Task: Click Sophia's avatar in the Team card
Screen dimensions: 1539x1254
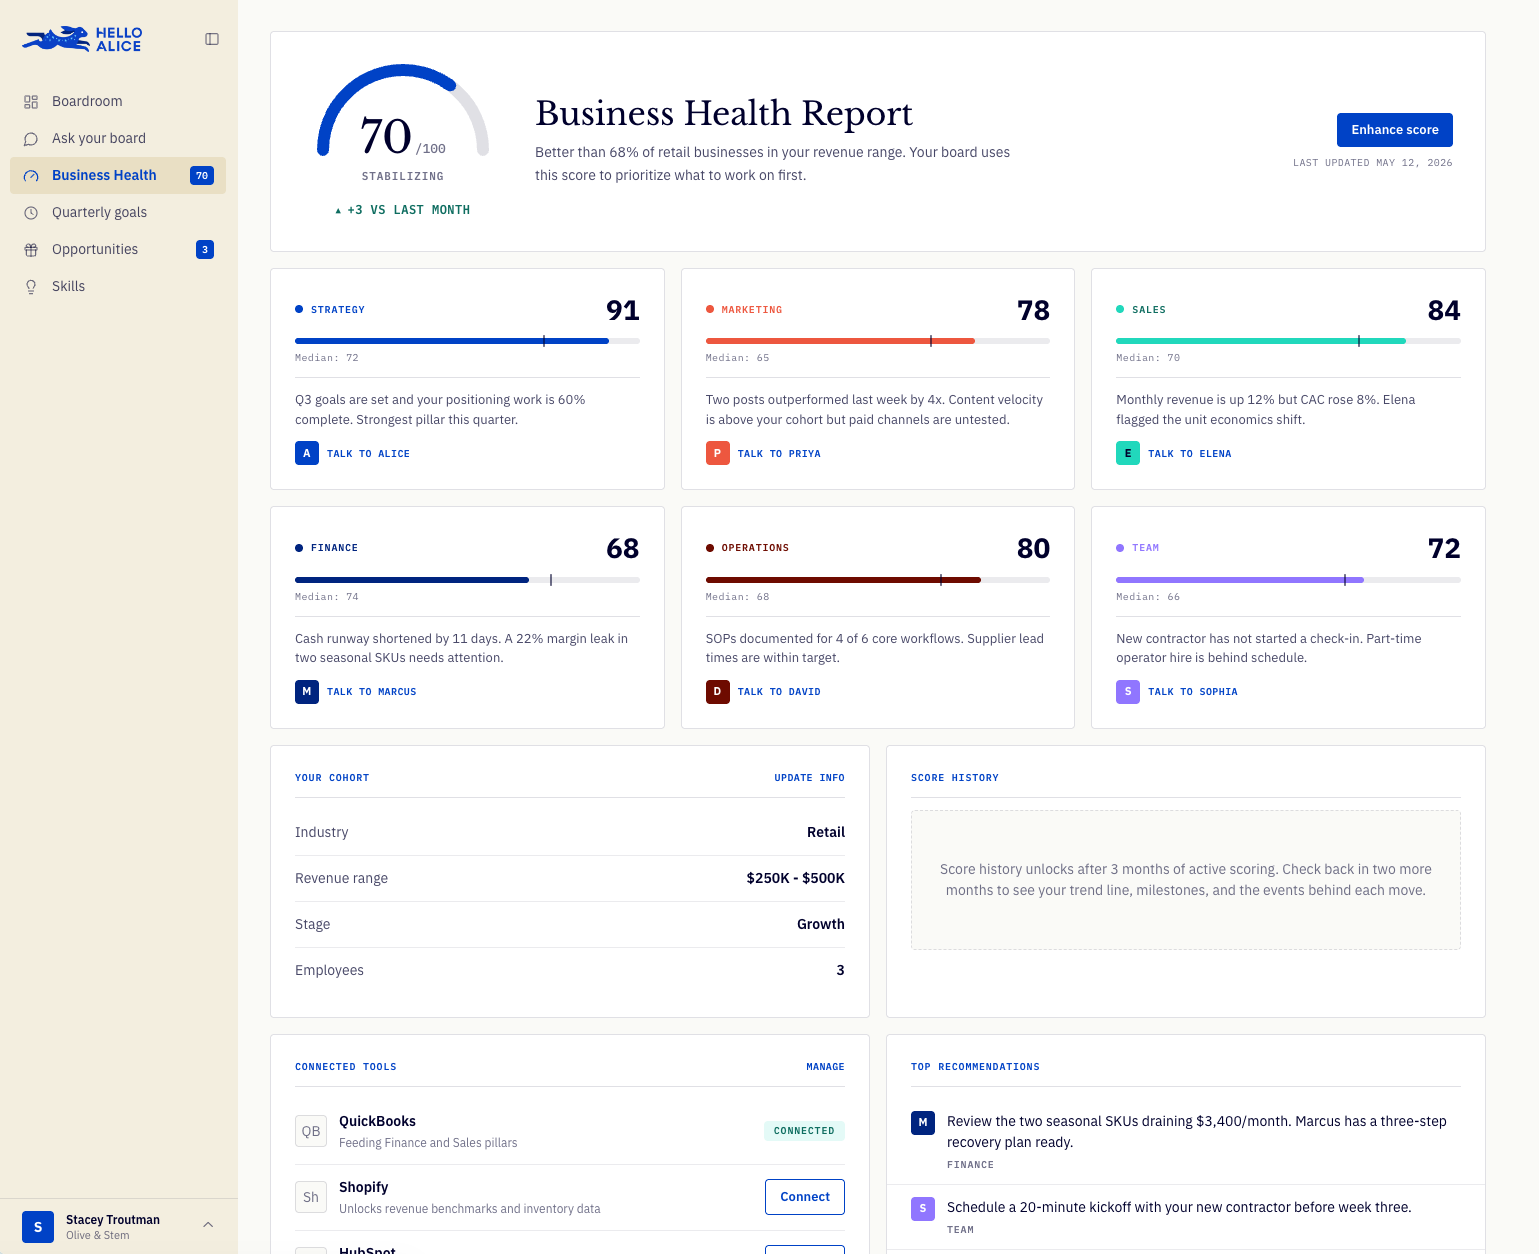Action: pyautogui.click(x=1128, y=691)
